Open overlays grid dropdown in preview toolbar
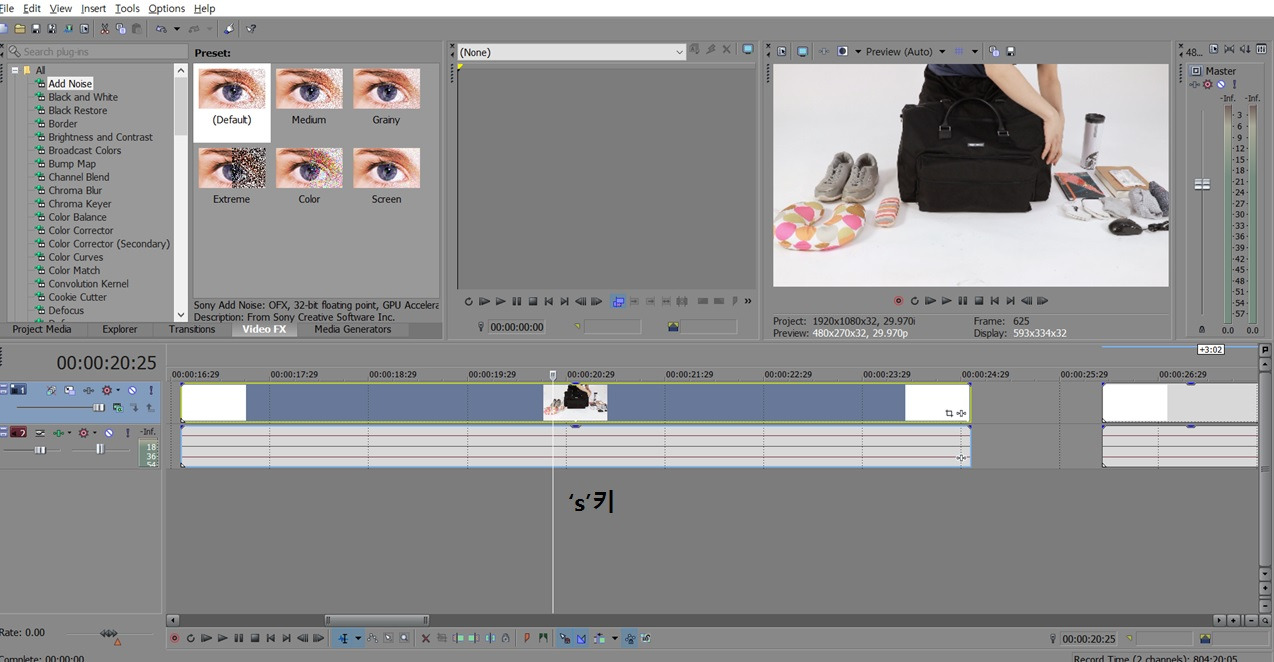Image resolution: width=1274 pixels, height=662 pixels. pos(975,51)
